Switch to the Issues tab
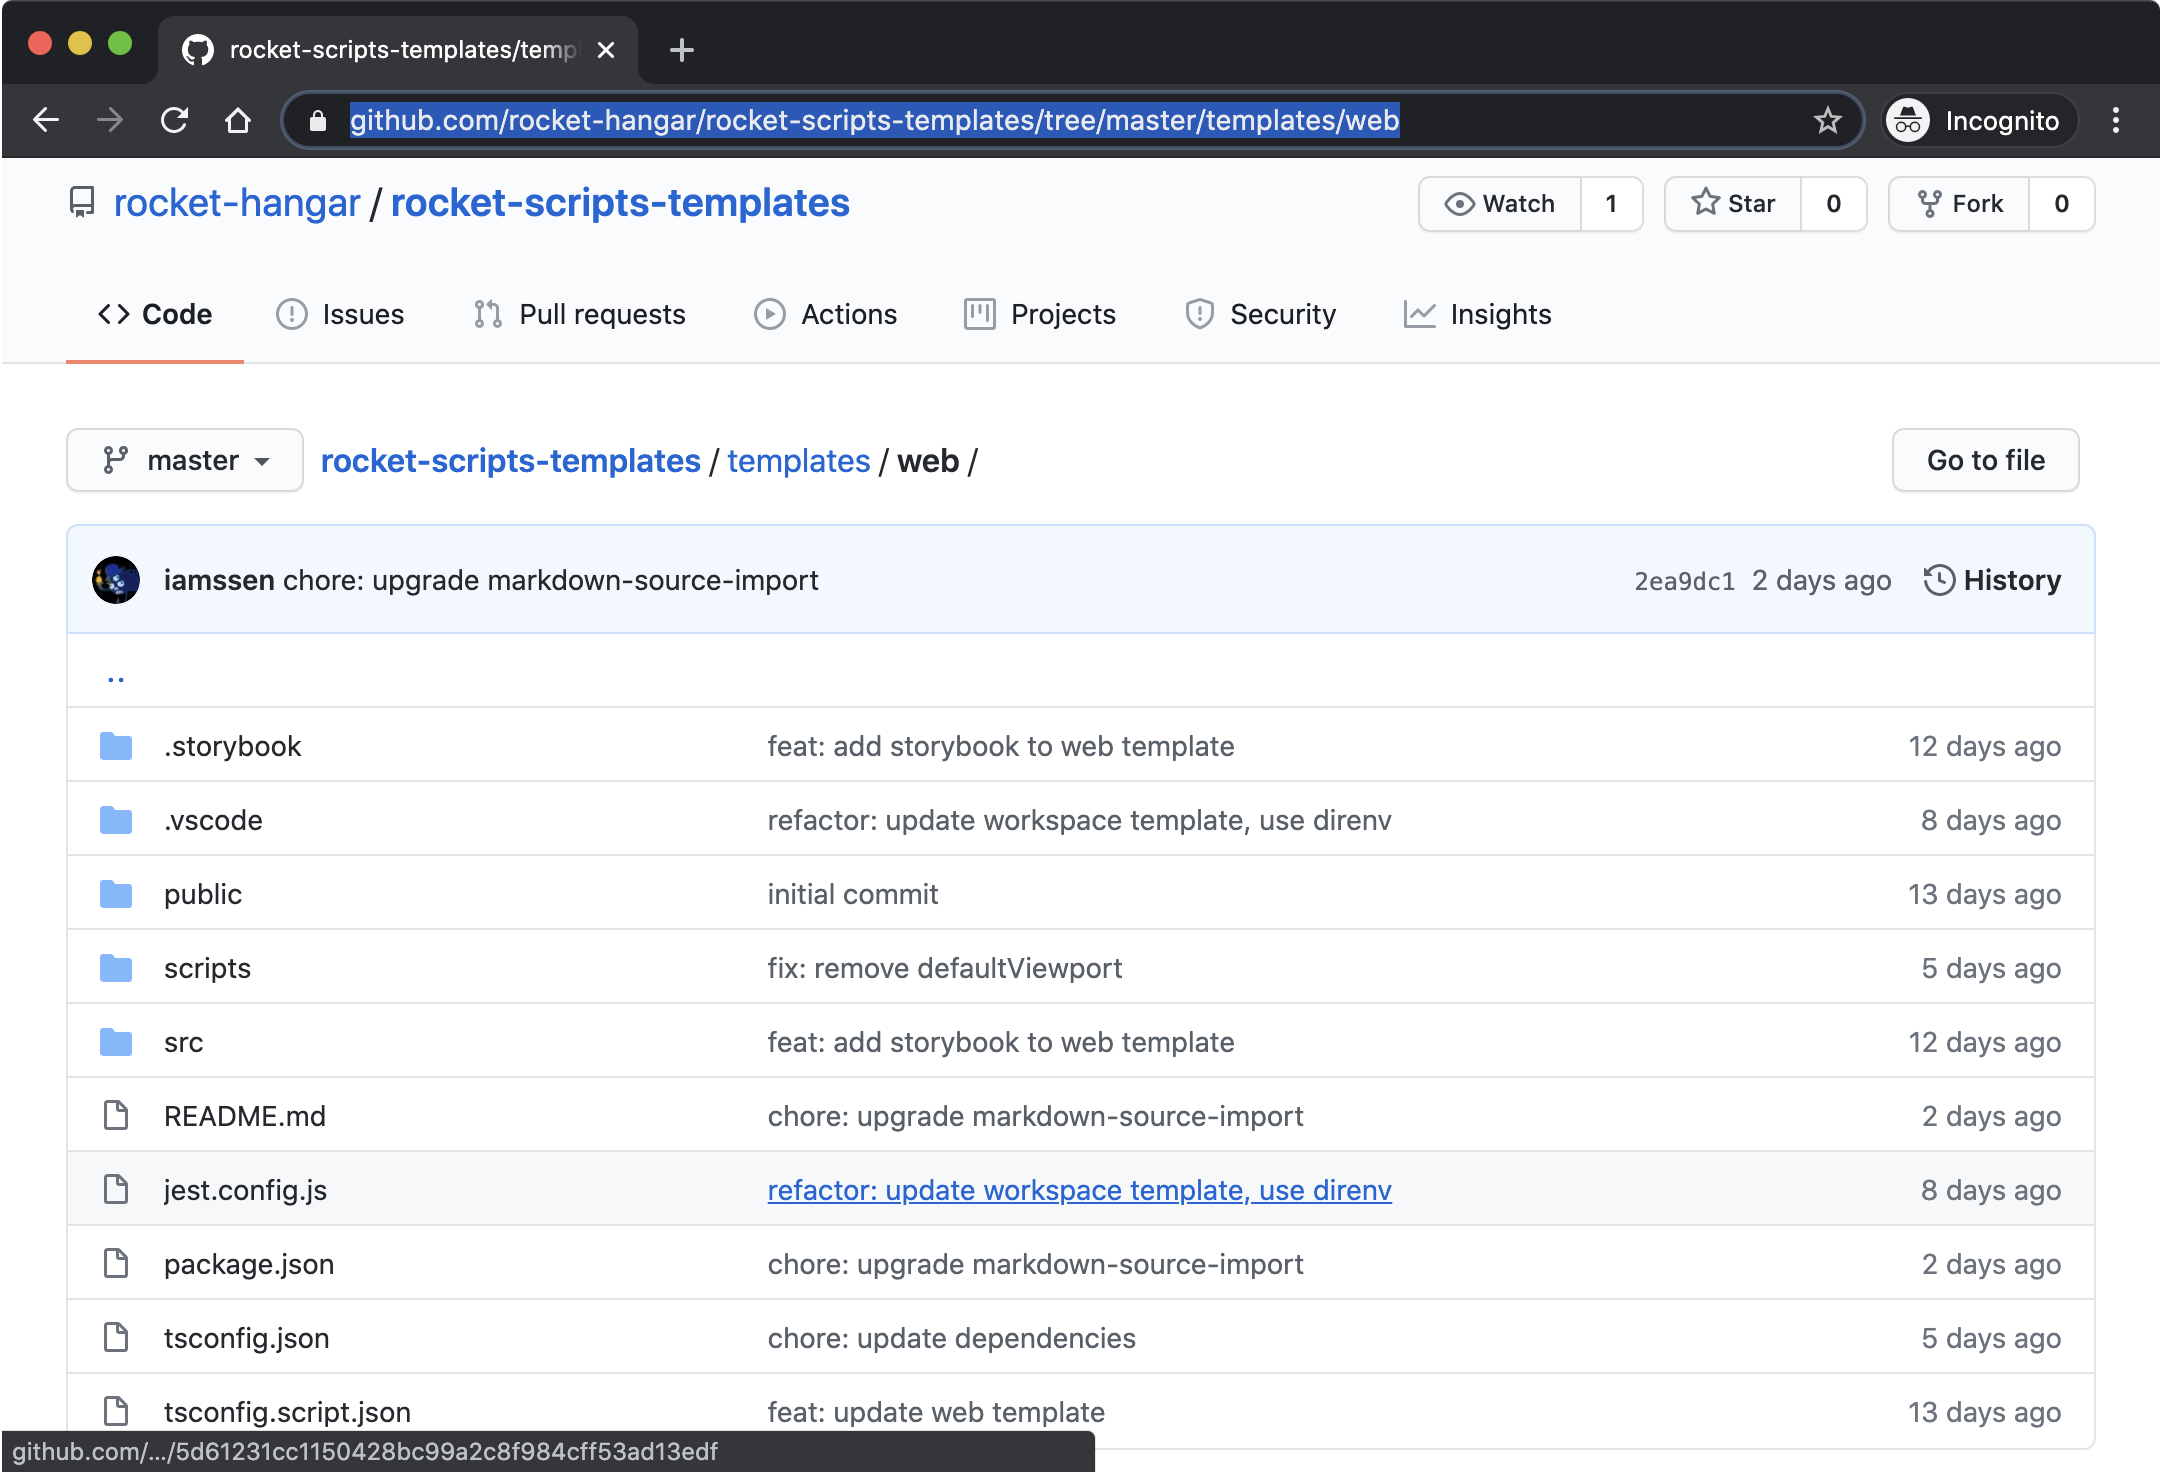 [340, 314]
